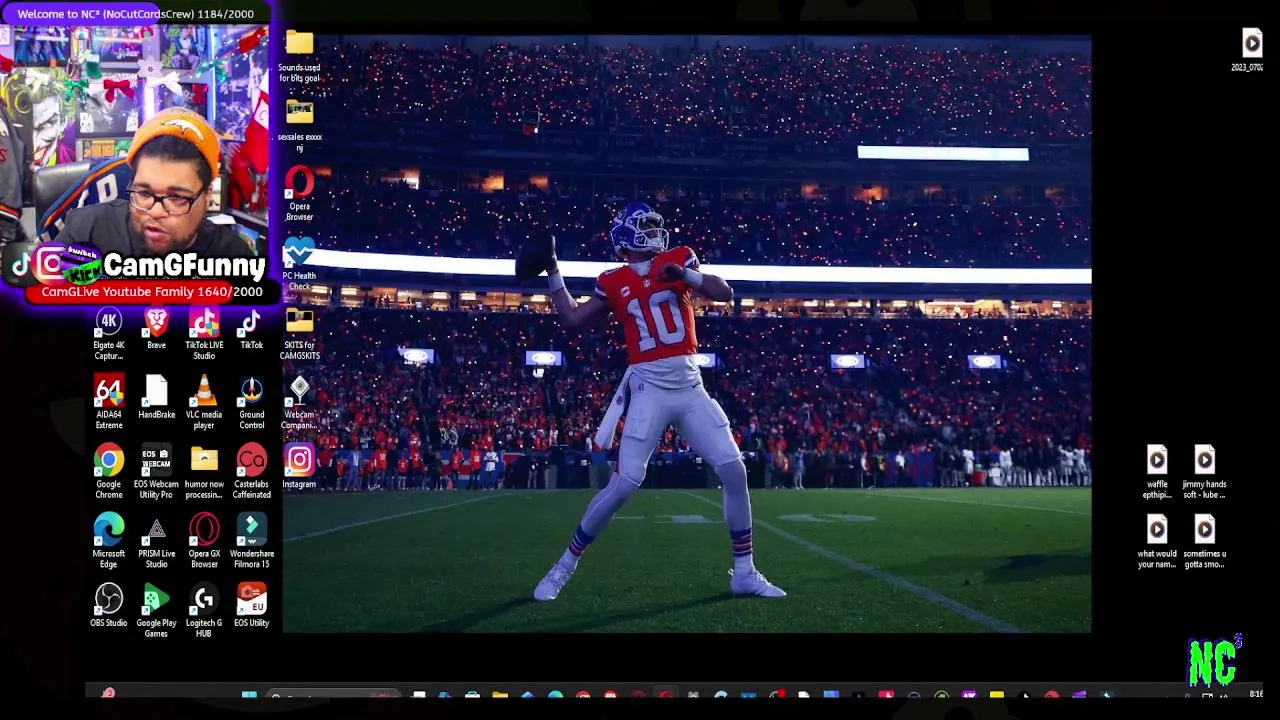Screen dimensions: 1280x720
Task: Launch the Brave browser shortcut
Action: tap(156, 329)
